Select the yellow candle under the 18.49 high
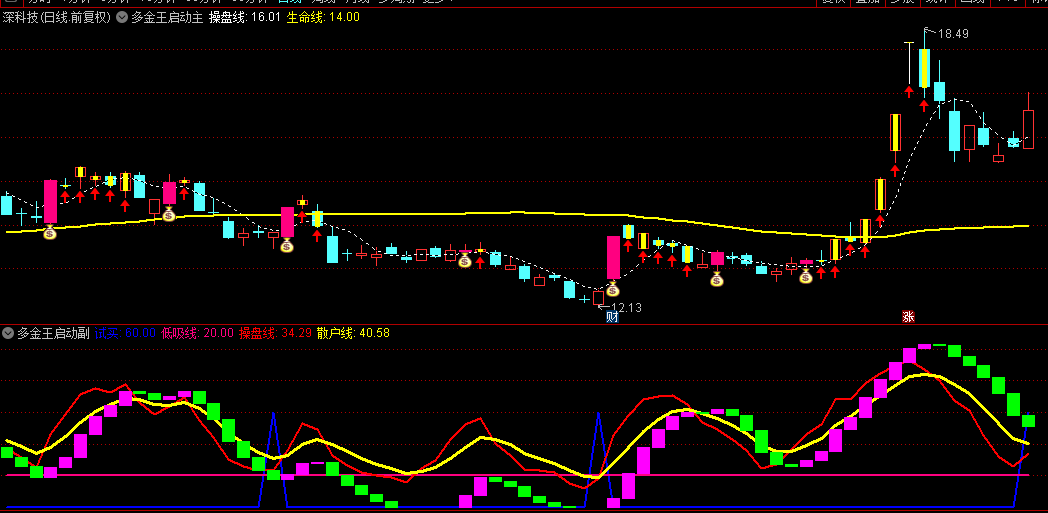Viewport: 1048px width, 513px height. click(924, 68)
